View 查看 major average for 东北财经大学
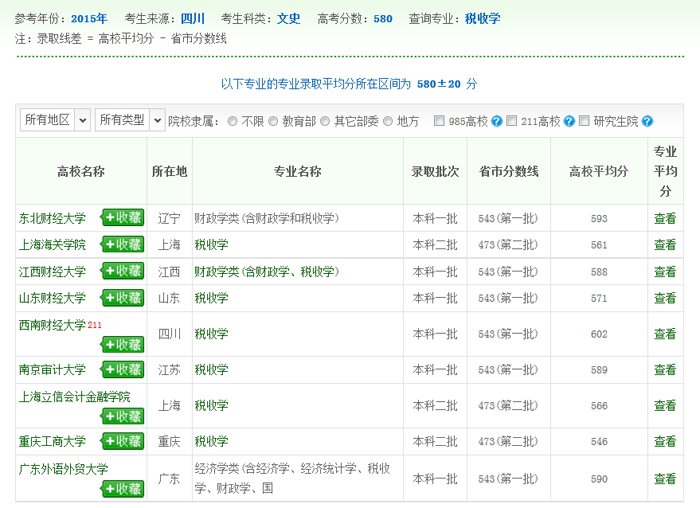700x508 pixels. coord(665,218)
